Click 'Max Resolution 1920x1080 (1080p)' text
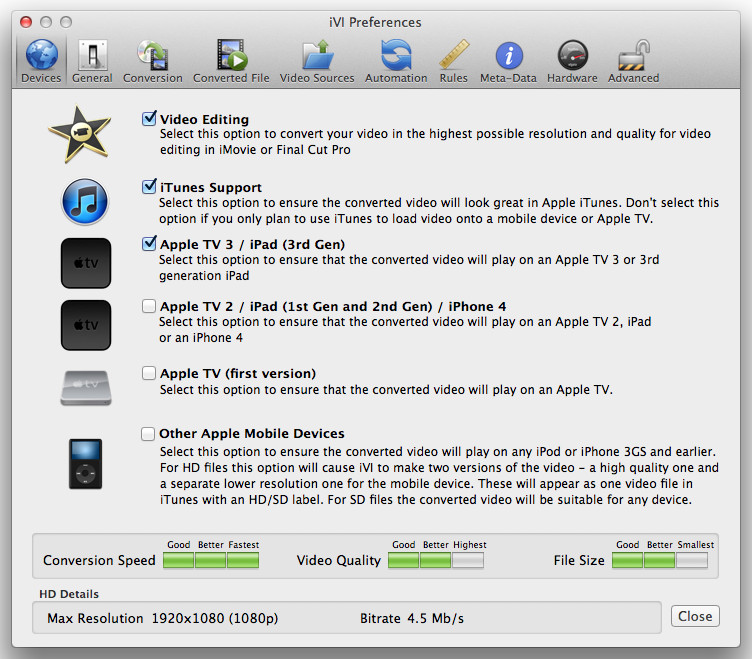This screenshot has height=659, width=752. [163, 618]
